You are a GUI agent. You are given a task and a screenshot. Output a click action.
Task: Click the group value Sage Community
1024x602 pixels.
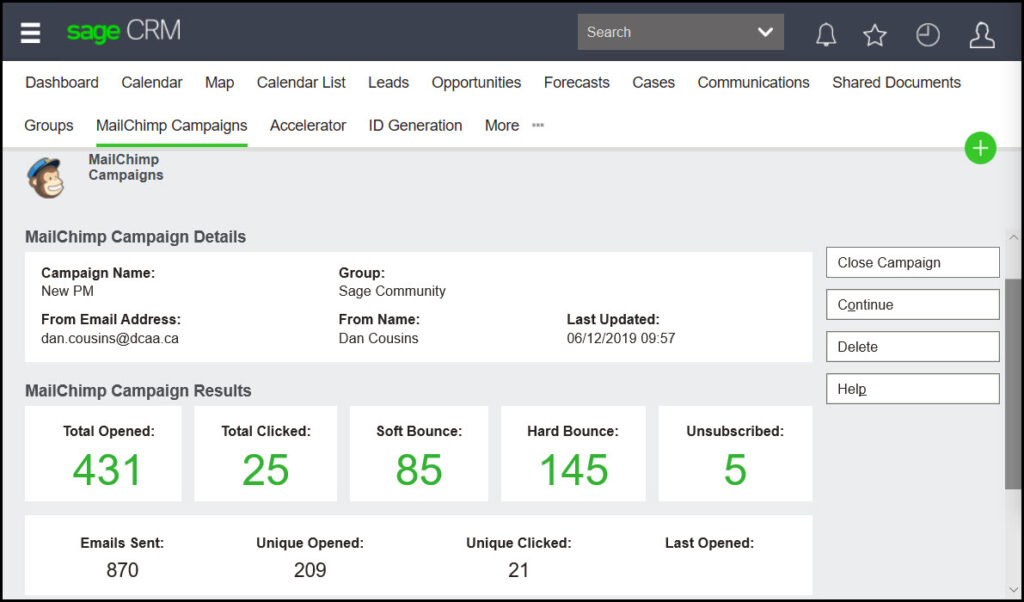point(392,291)
